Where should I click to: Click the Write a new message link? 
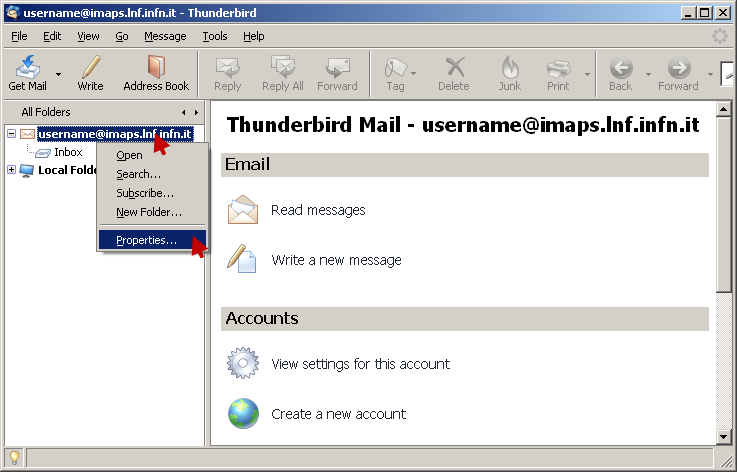point(337,260)
